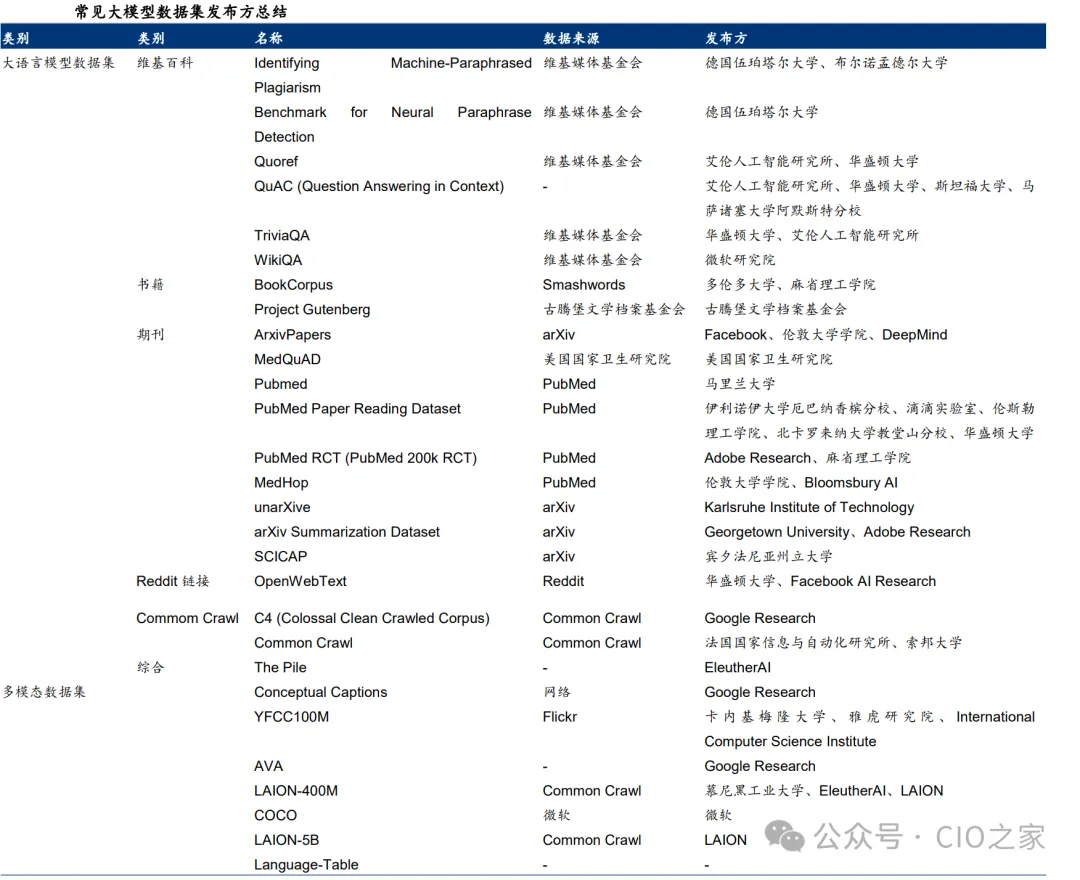Click "华盛顿大学、Facebook AI Research" publisher cell
The height and width of the screenshot is (880, 1080).
pyautogui.click(x=820, y=581)
